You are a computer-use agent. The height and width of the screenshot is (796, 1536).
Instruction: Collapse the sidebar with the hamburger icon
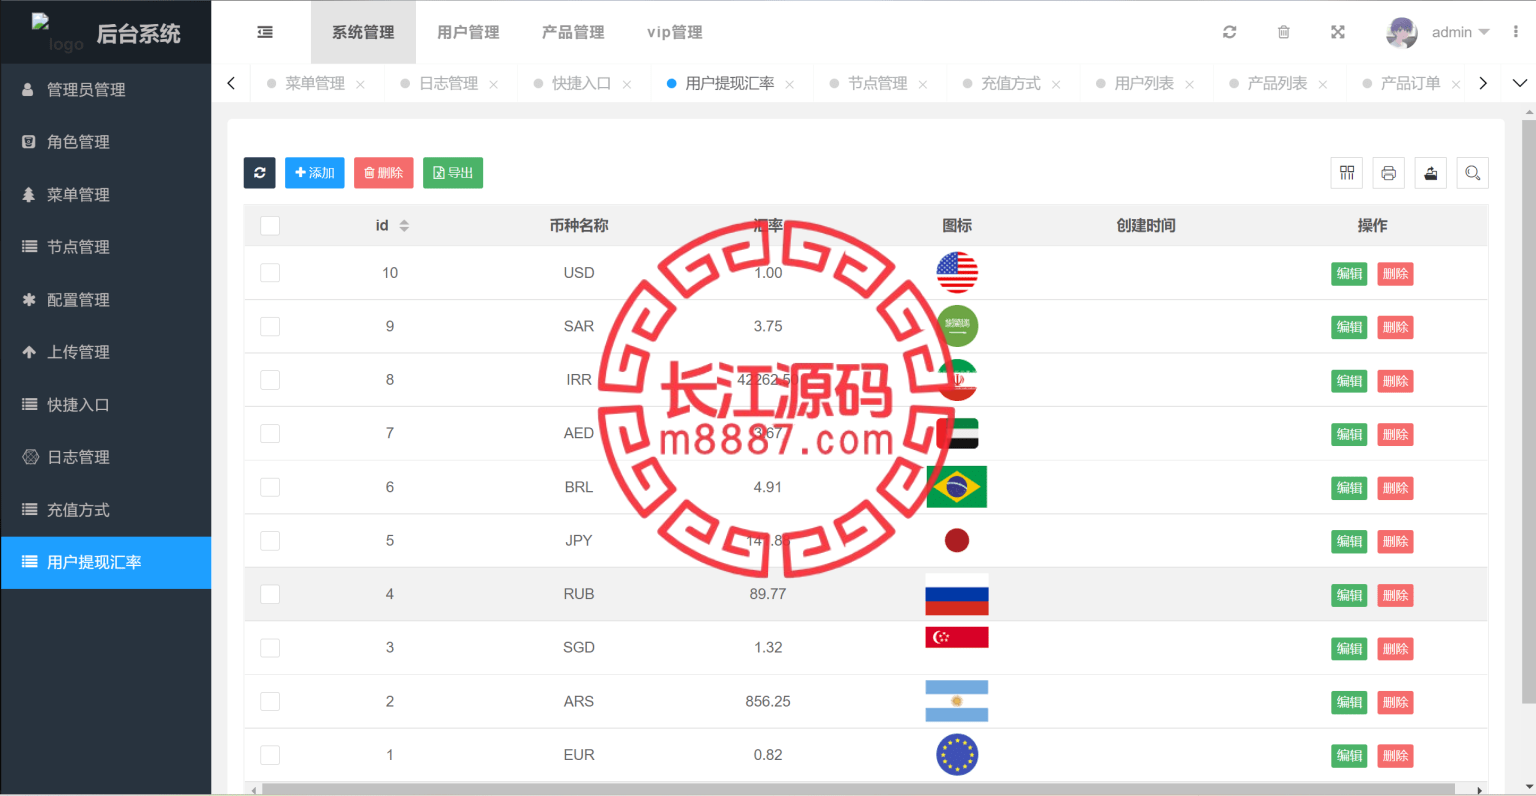(x=265, y=32)
